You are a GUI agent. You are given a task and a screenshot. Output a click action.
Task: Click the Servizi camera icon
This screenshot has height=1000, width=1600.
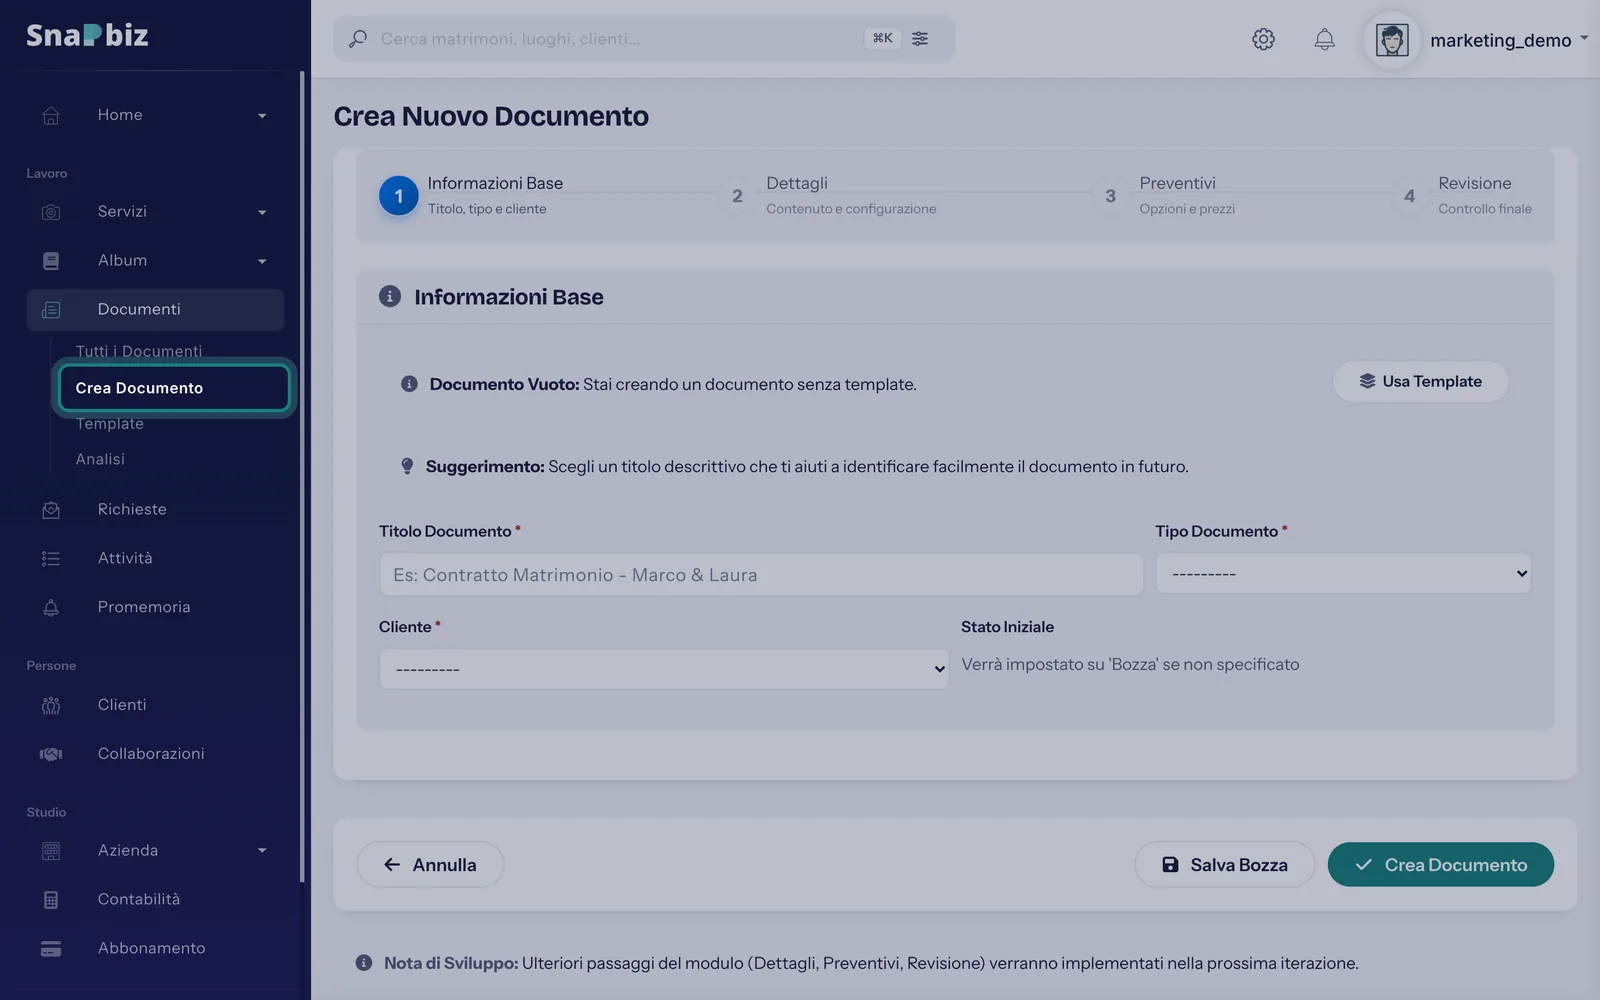[x=51, y=212]
